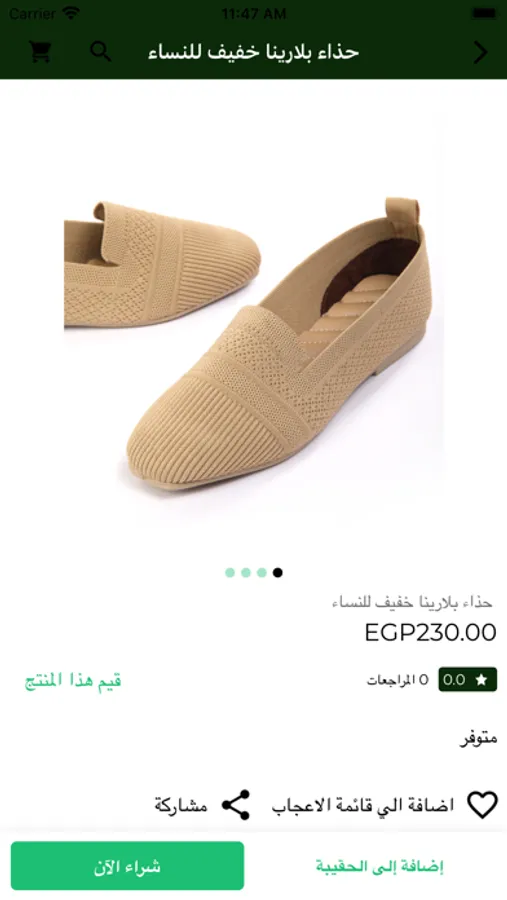507x900 pixels.
Task: Go back using the header chevron
Action: tap(480, 52)
